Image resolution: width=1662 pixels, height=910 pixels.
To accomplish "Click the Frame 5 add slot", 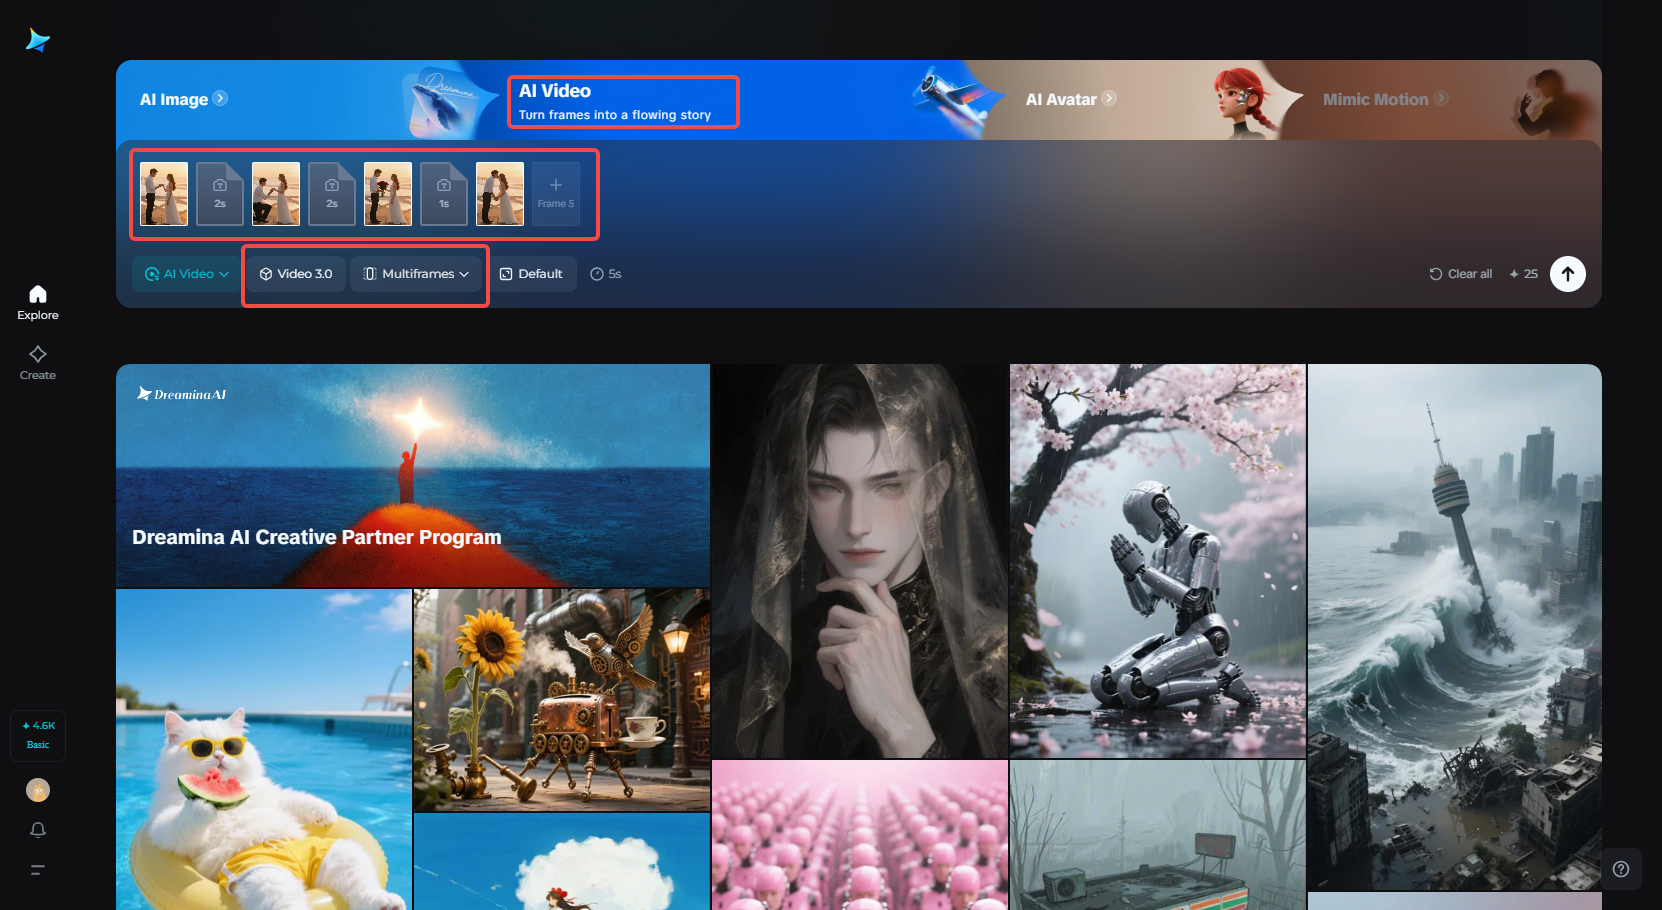I will (x=555, y=193).
